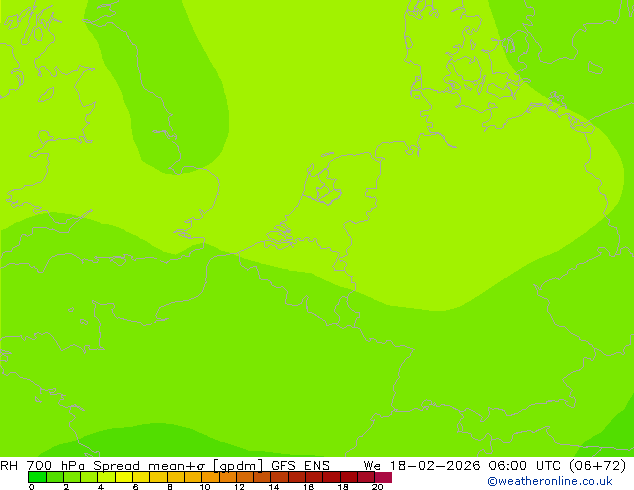
Task: Click the '8' value on the legend scale
Action: (170, 487)
